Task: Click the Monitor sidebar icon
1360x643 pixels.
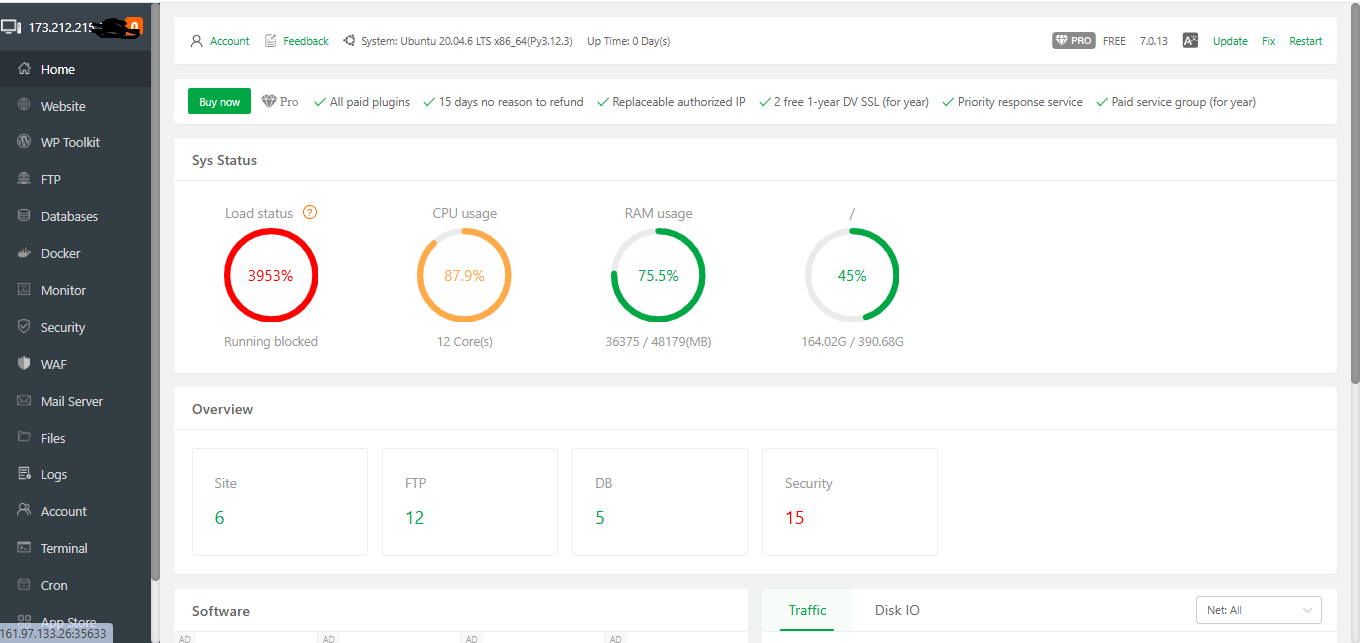Action: pos(24,290)
